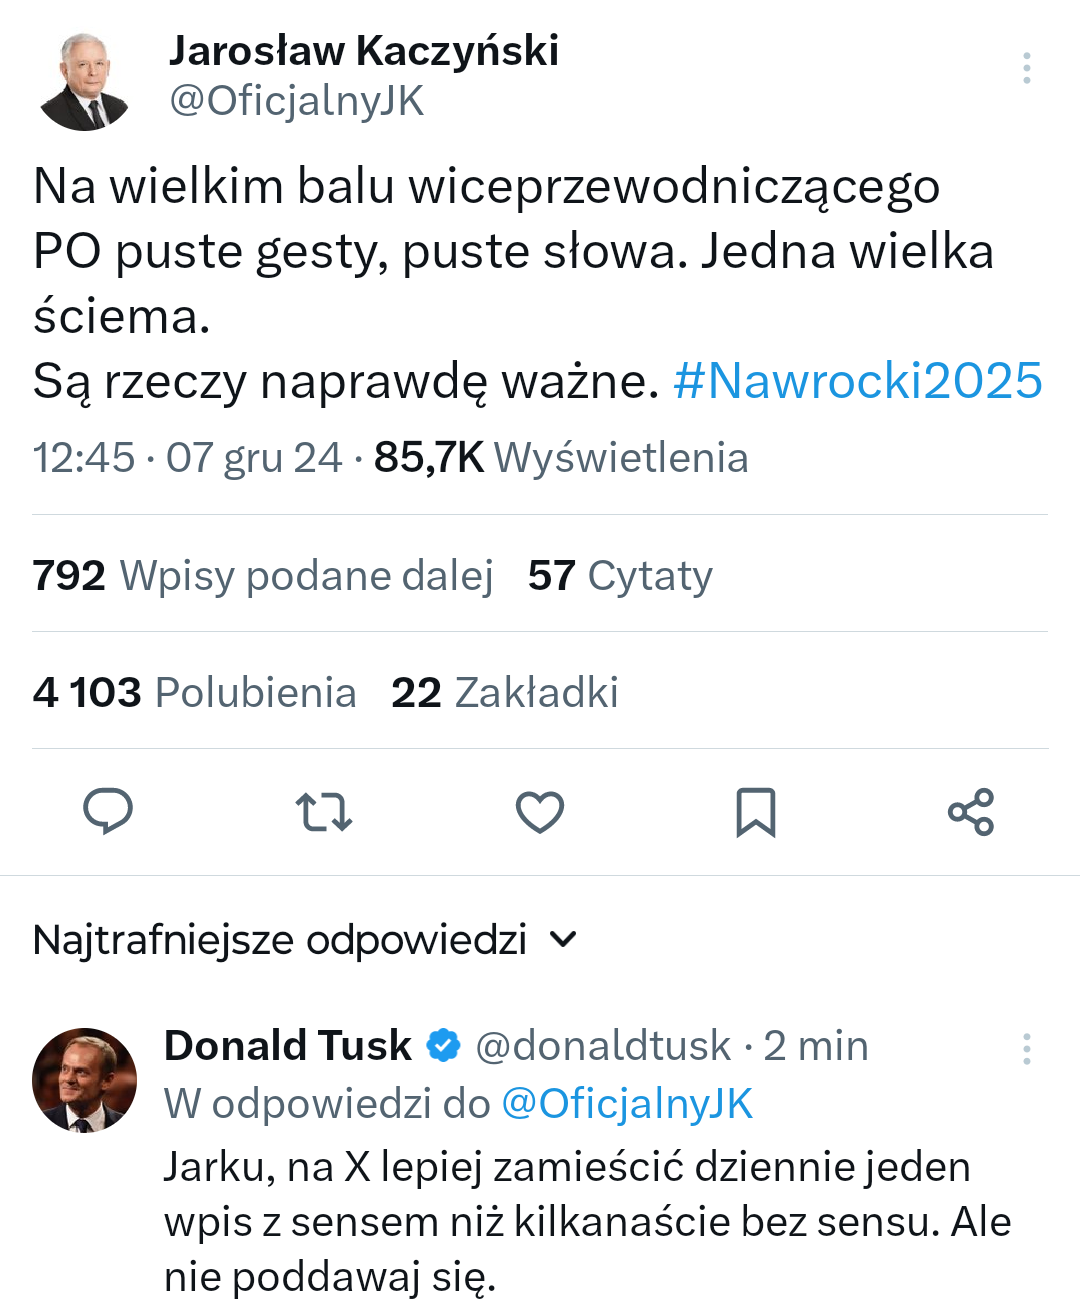Click the @donaldtusk handle
The height and width of the screenshot is (1315, 1080).
603,1046
